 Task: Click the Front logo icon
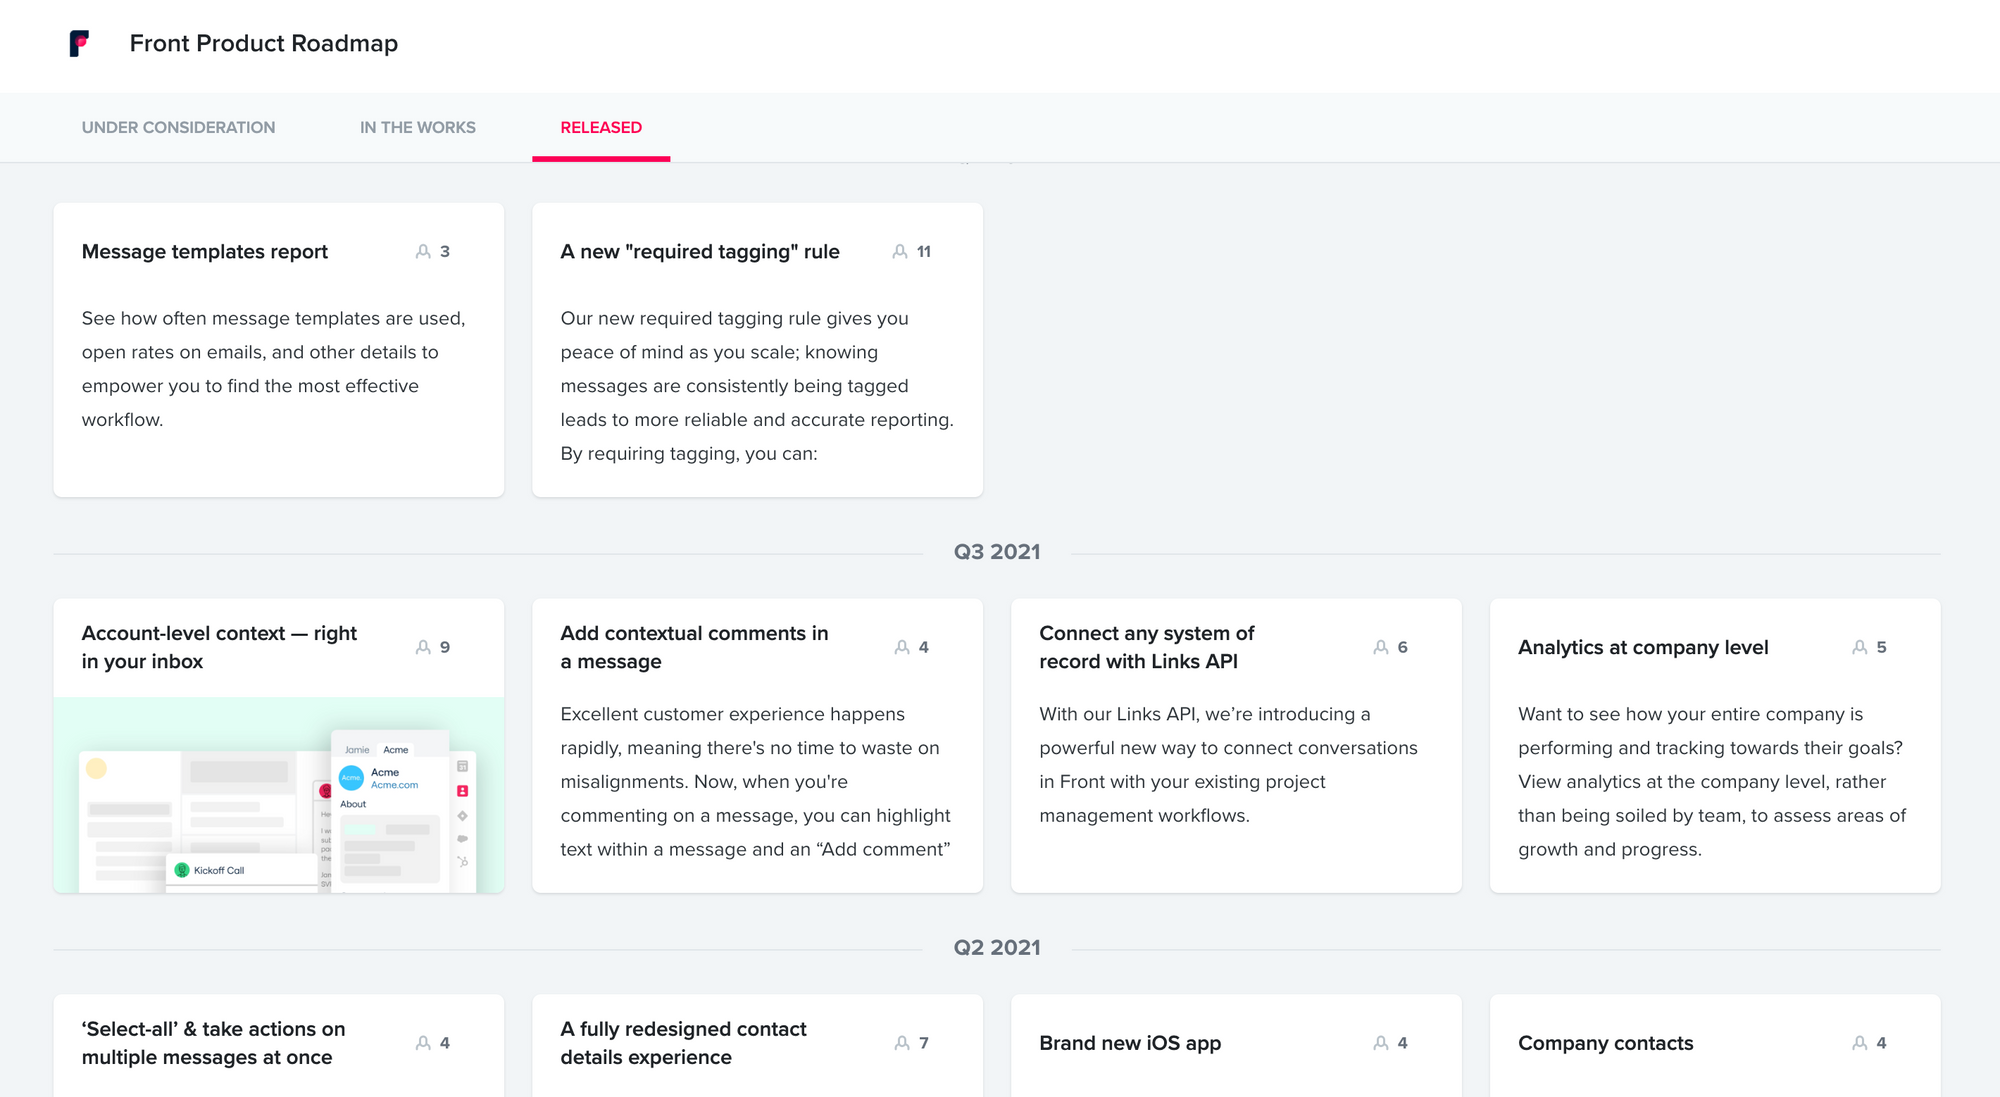[x=79, y=43]
